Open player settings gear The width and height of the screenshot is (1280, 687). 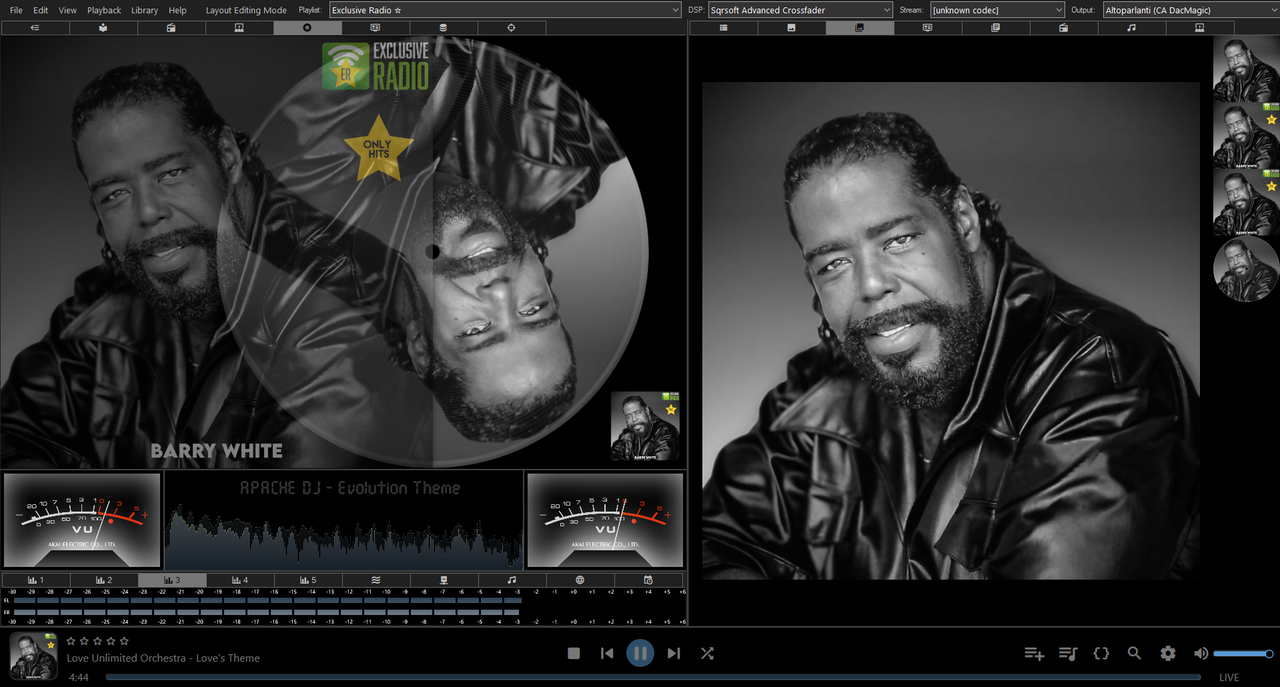pos(1168,653)
